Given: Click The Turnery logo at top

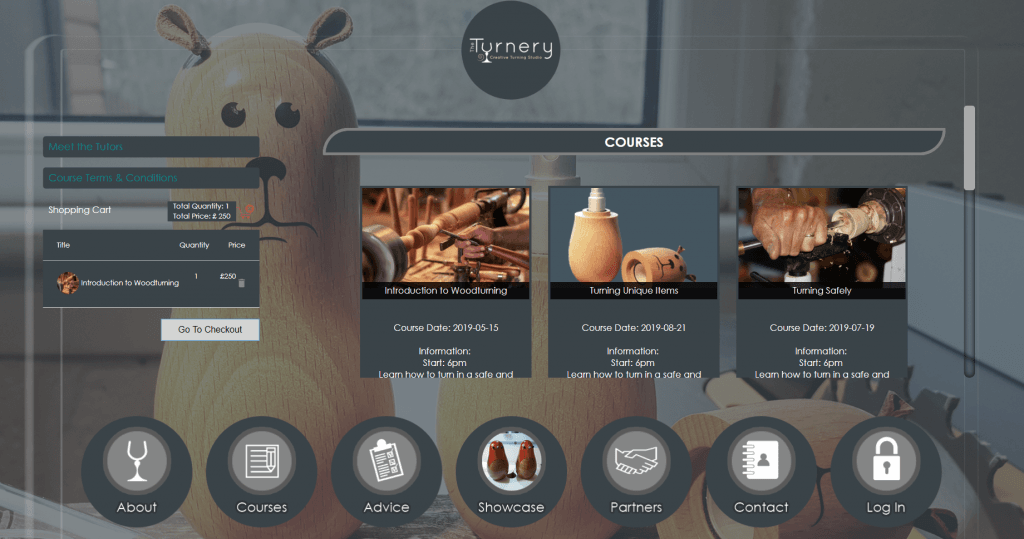Looking at the screenshot, I should coord(512,49).
